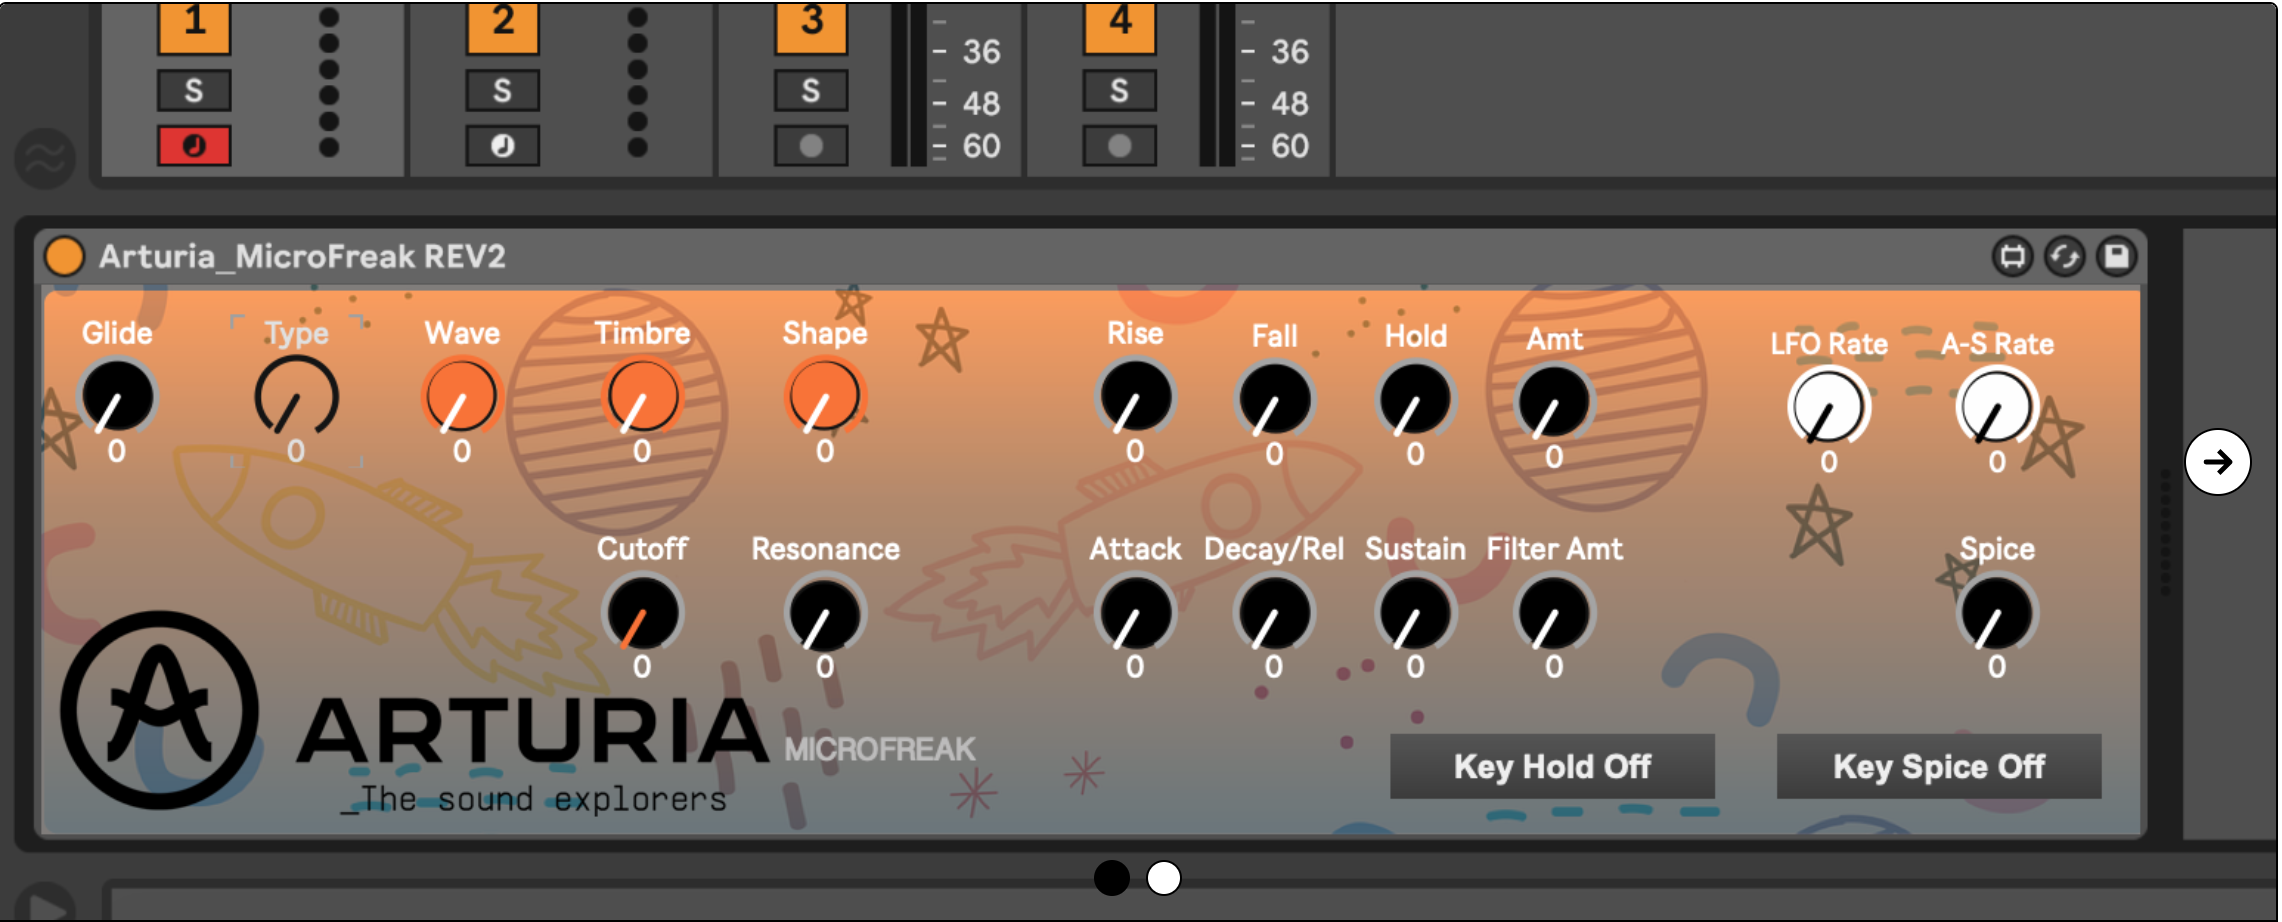The height and width of the screenshot is (922, 2282).
Task: Toggle the Key Hold Off button
Action: (x=1552, y=767)
